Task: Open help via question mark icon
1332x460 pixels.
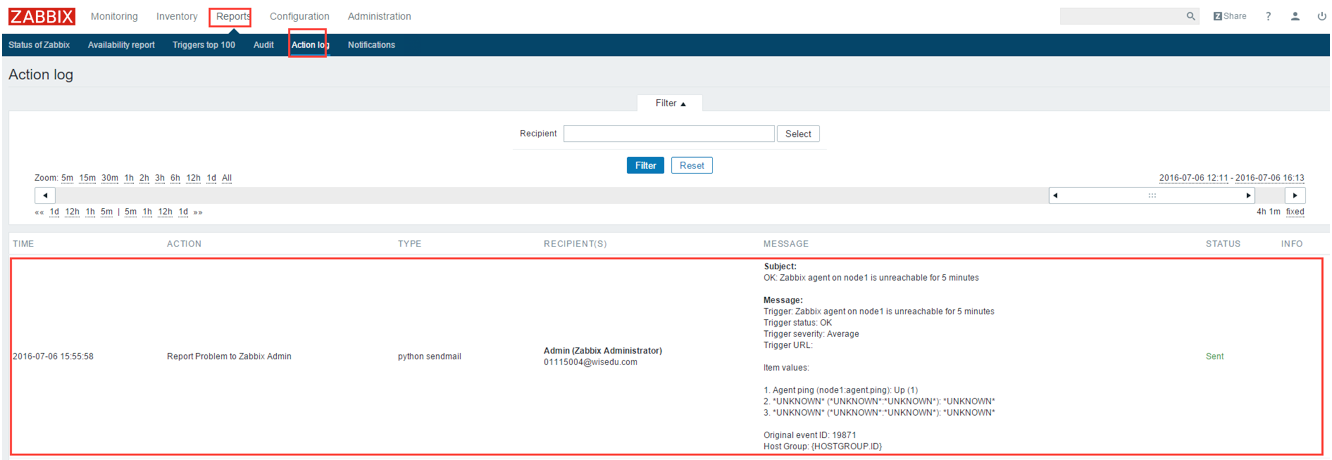Action: point(1268,17)
